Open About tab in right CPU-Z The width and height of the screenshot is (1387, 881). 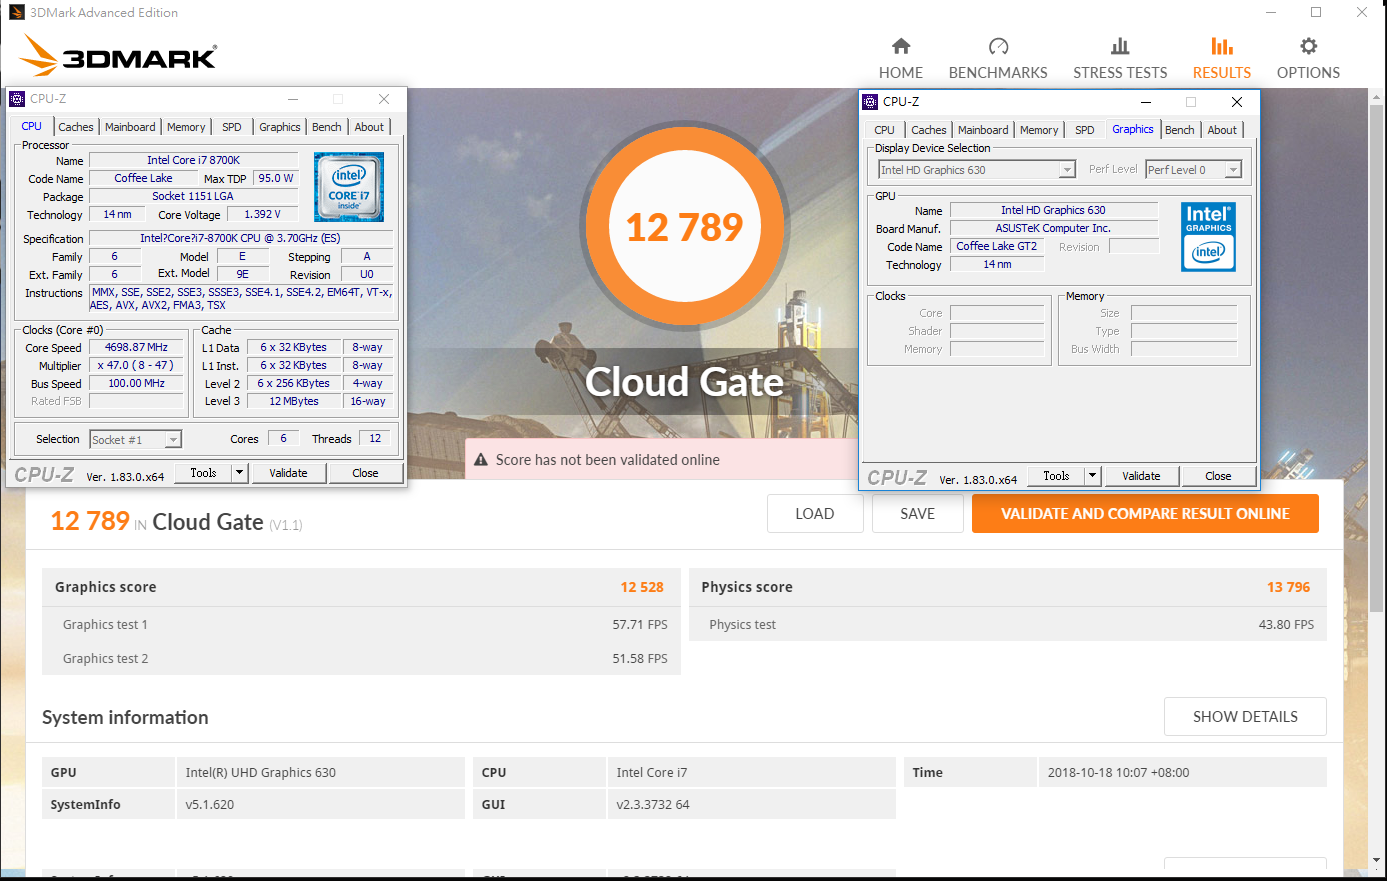1222,130
